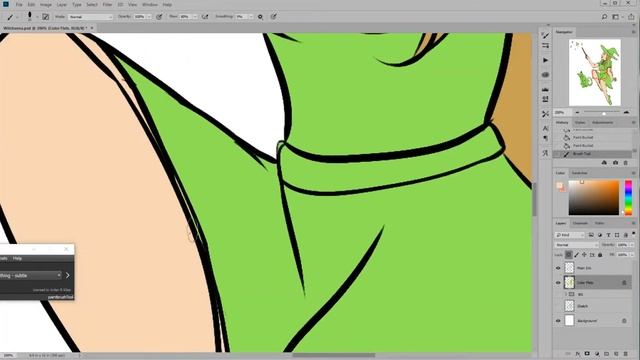
Task: Open the Character panel icon
Action: point(545,129)
